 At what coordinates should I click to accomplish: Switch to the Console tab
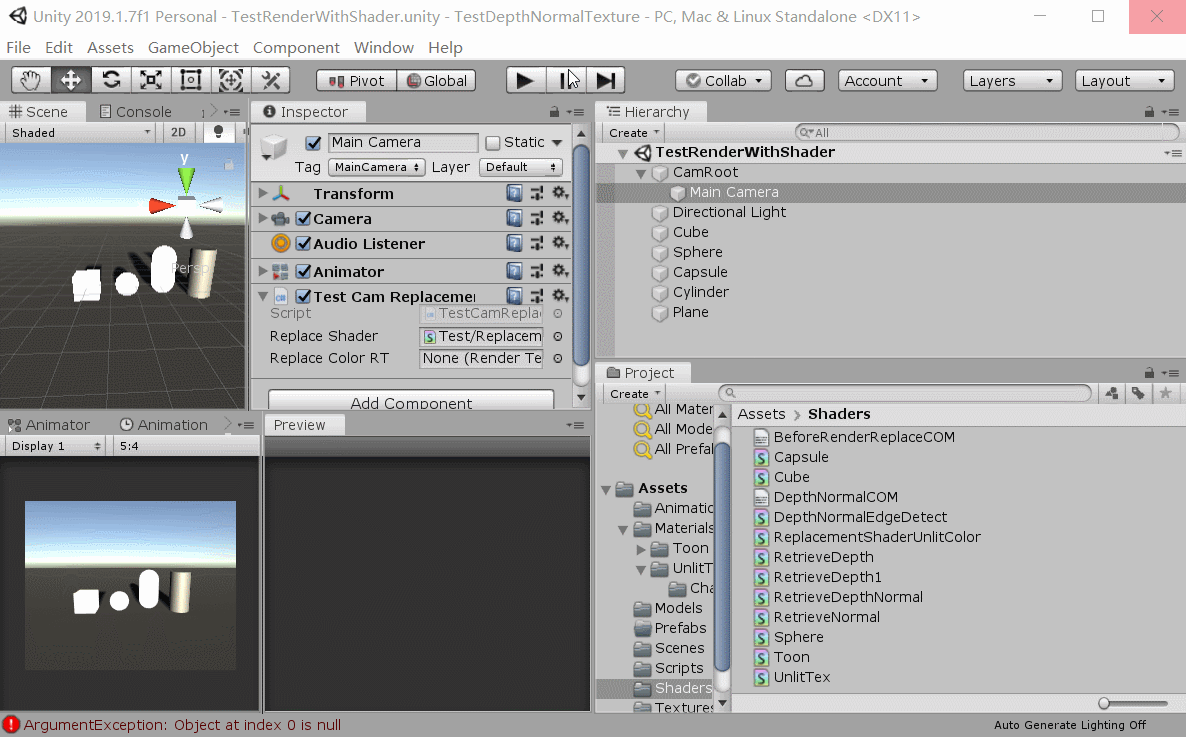click(x=135, y=112)
